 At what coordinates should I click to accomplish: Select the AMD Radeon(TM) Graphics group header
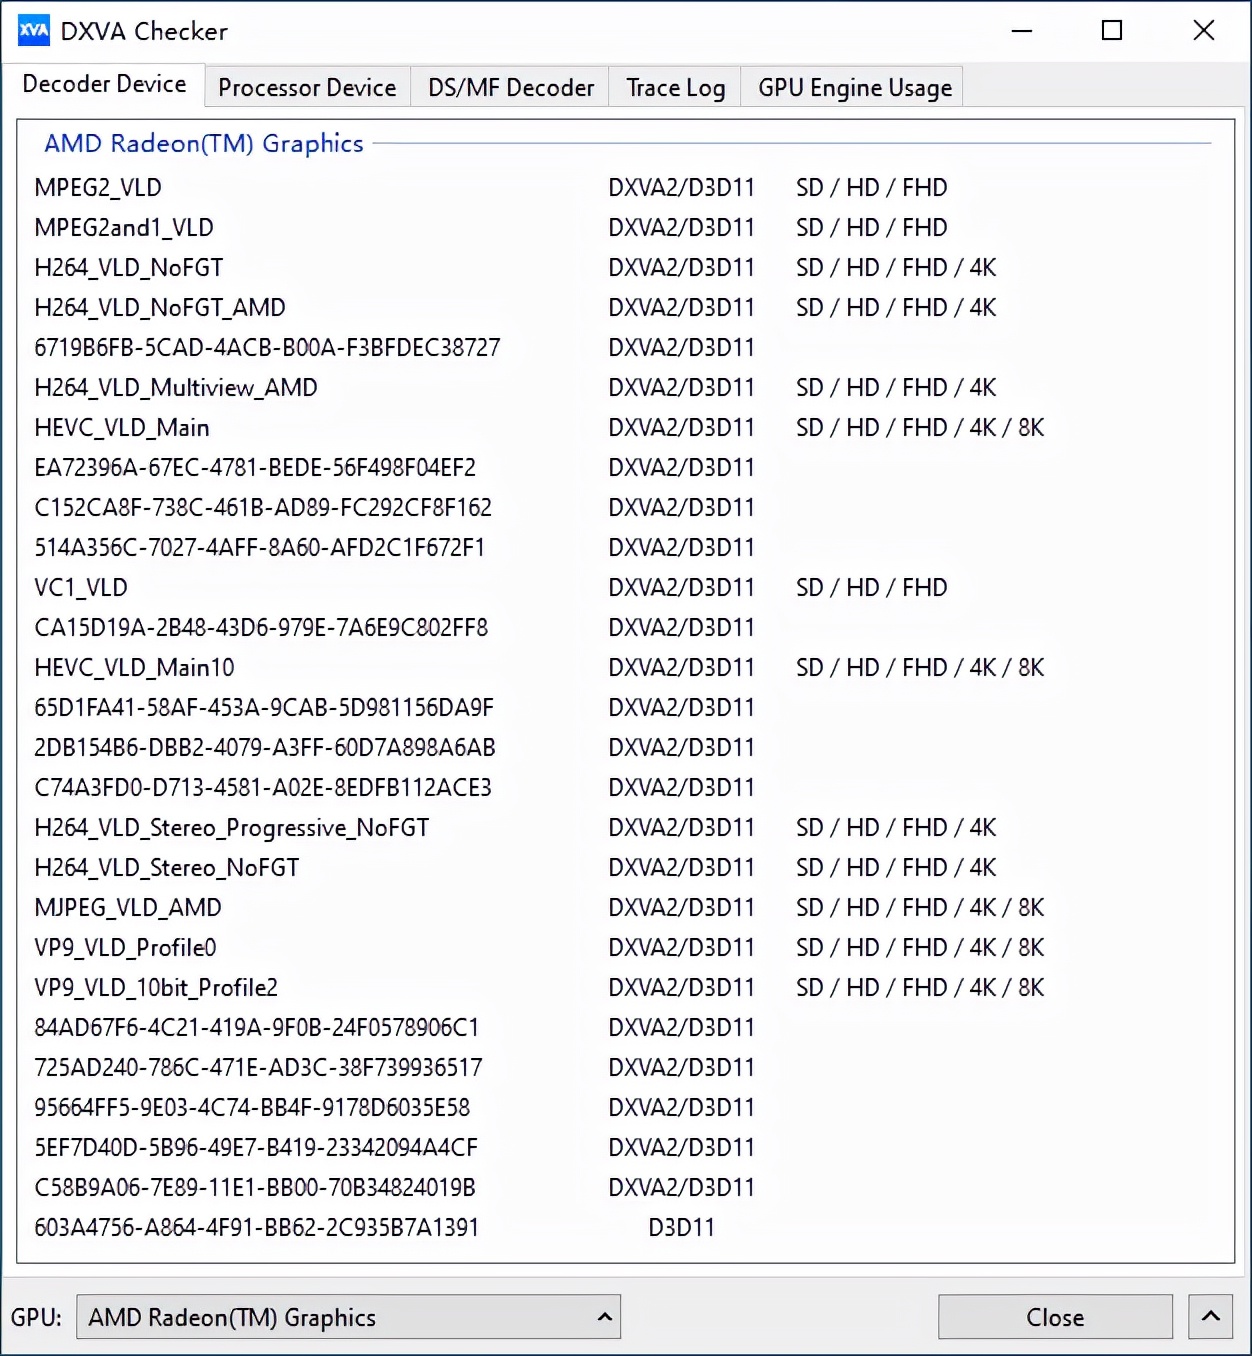click(x=204, y=143)
